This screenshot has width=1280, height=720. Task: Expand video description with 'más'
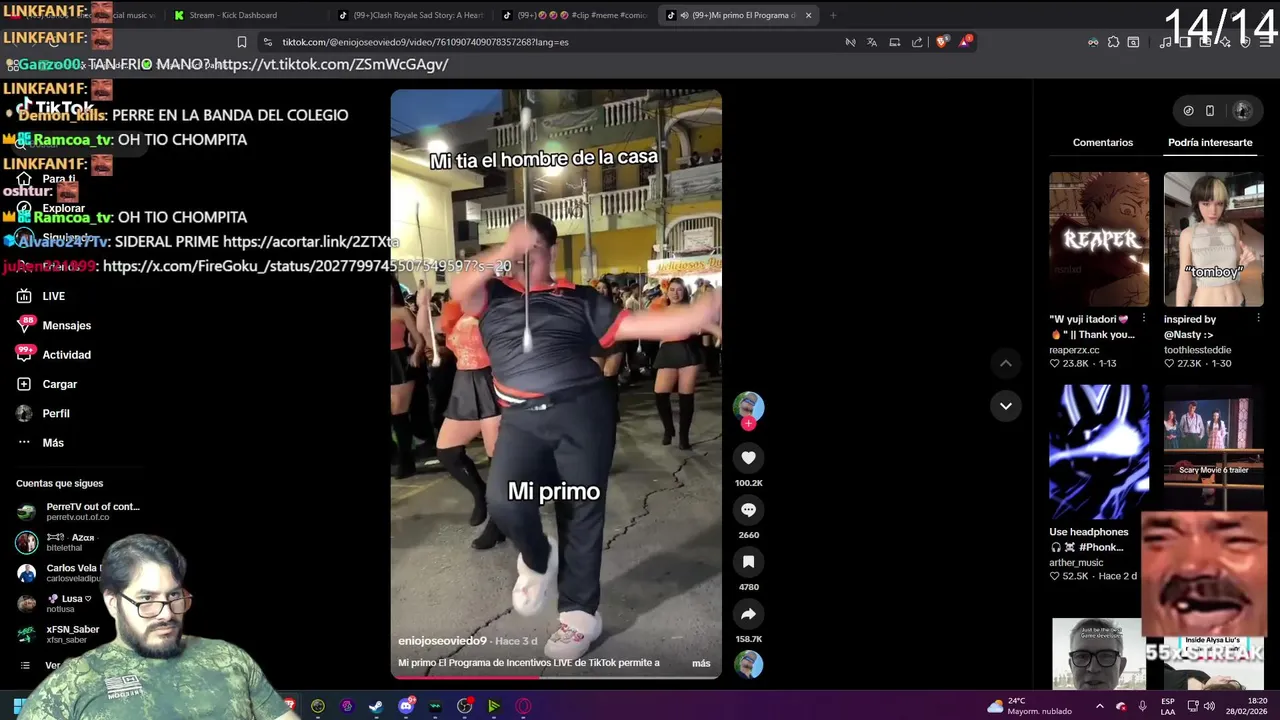(x=701, y=663)
